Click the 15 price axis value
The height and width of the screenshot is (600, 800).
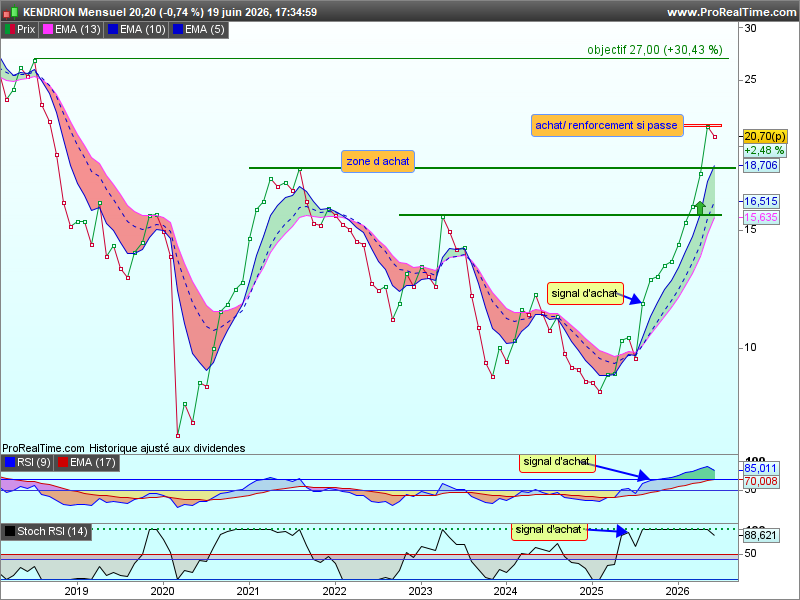coord(751,229)
